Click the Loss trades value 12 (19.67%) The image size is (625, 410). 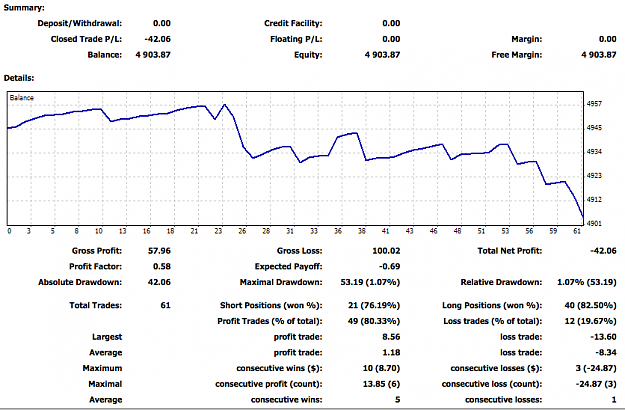point(590,321)
